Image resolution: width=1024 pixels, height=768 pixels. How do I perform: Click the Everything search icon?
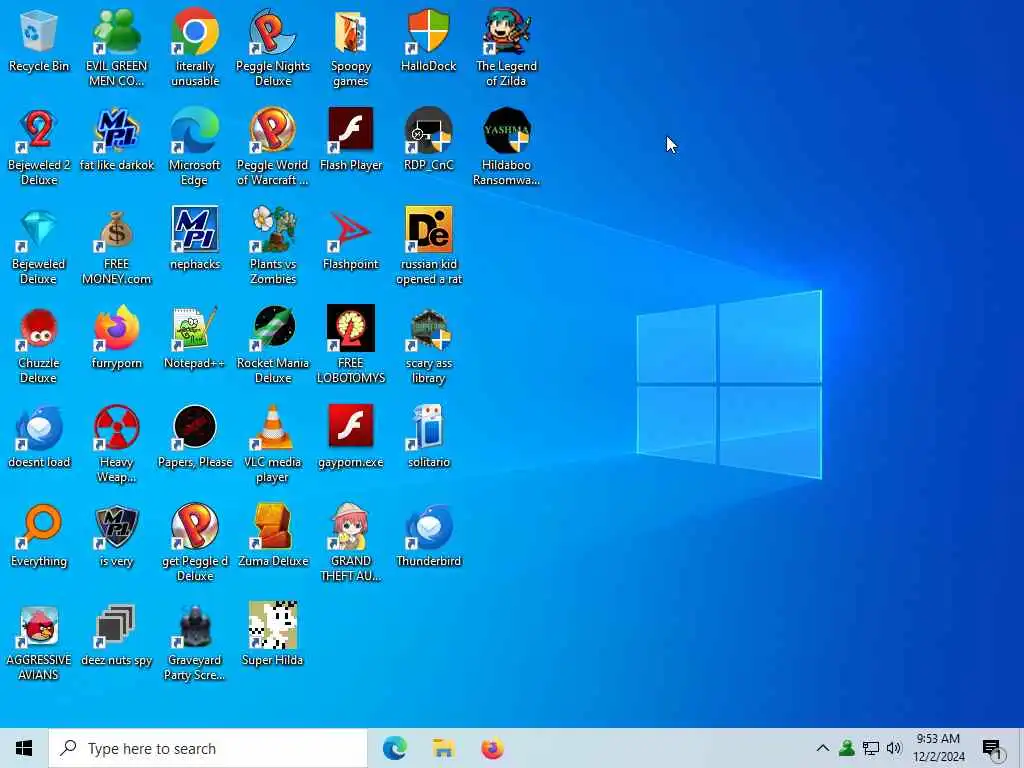tap(39, 535)
